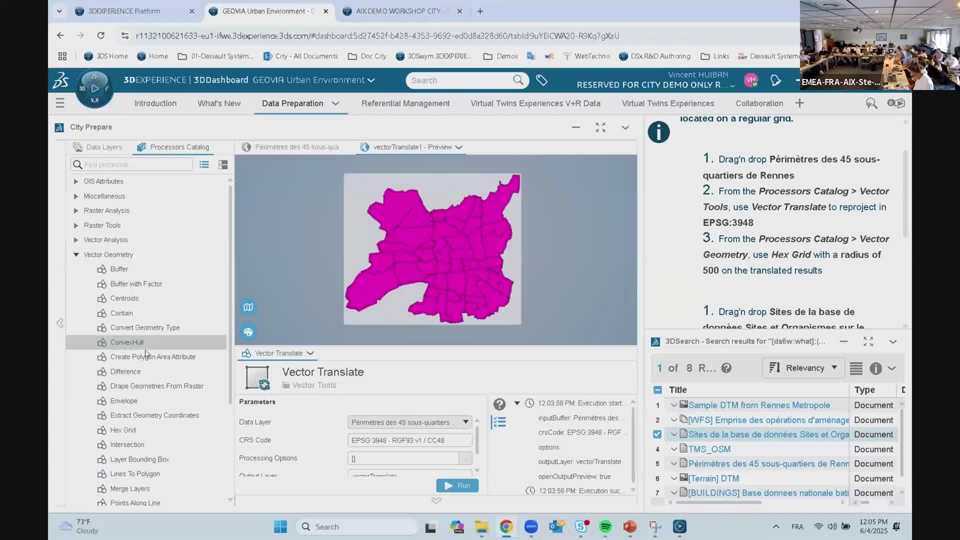Switch to the Processors Catalog tab
Screen dimensions: 960x540
pos(173,148)
